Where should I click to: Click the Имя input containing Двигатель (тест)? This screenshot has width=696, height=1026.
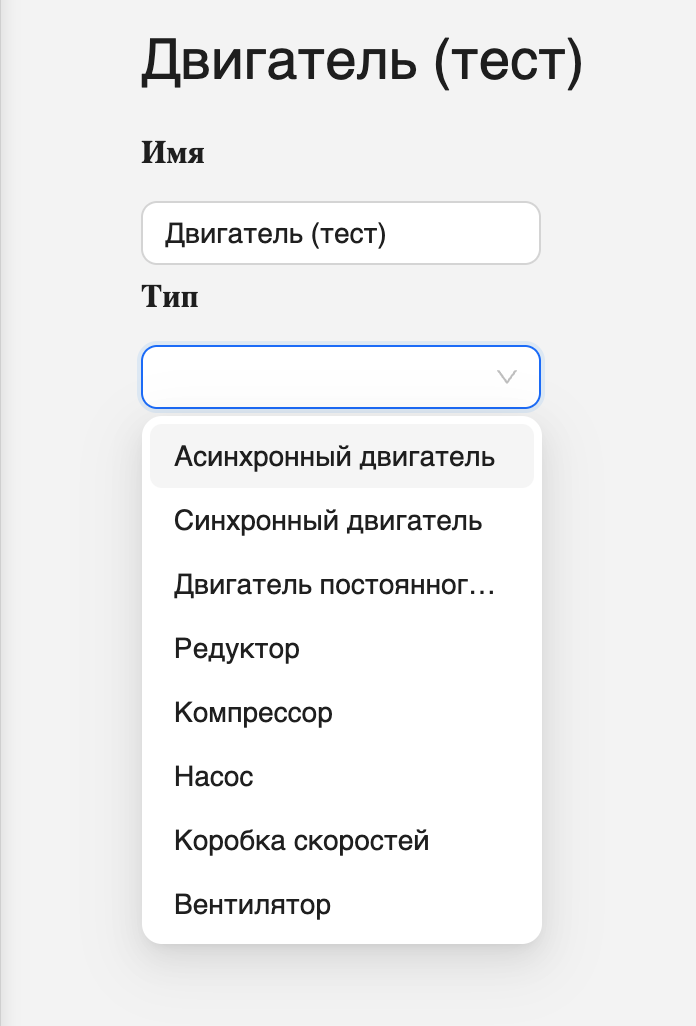pyautogui.click(x=340, y=232)
